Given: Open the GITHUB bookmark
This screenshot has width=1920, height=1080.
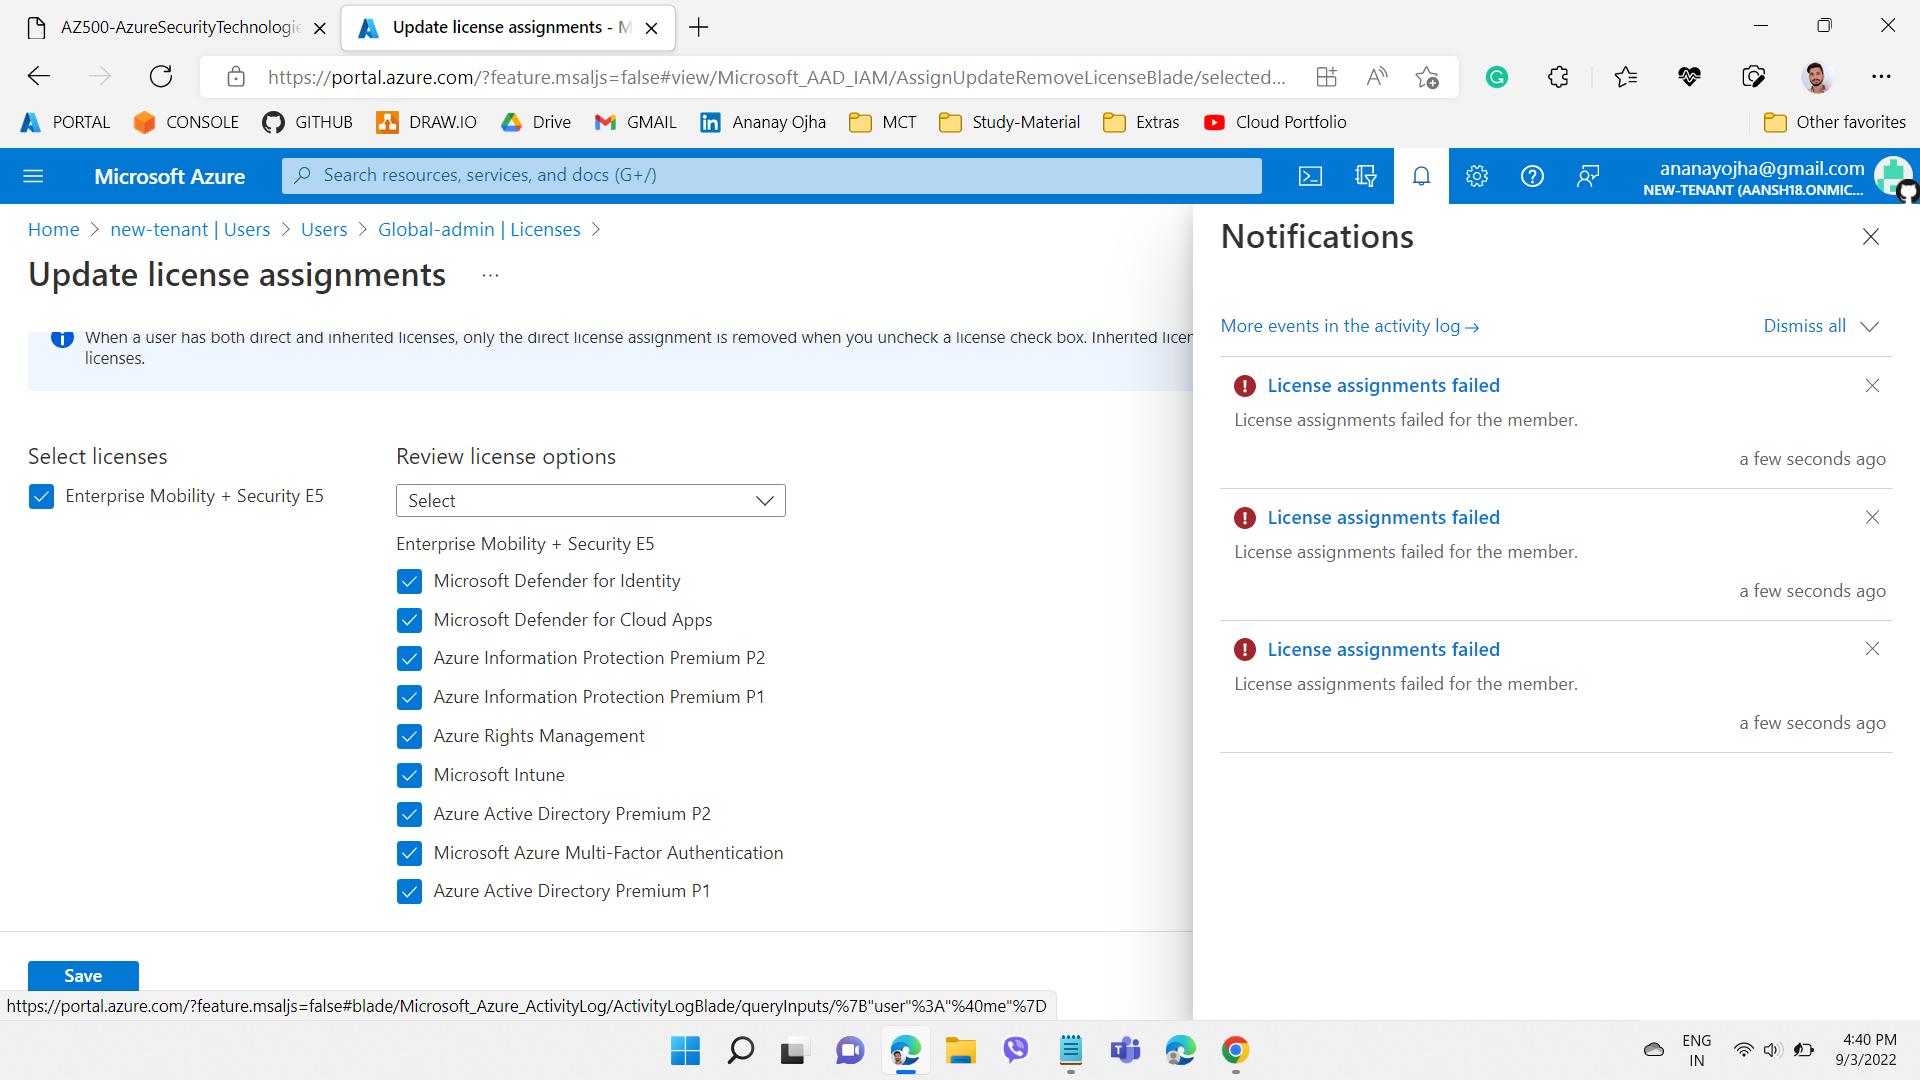Looking at the screenshot, I should click(x=308, y=122).
